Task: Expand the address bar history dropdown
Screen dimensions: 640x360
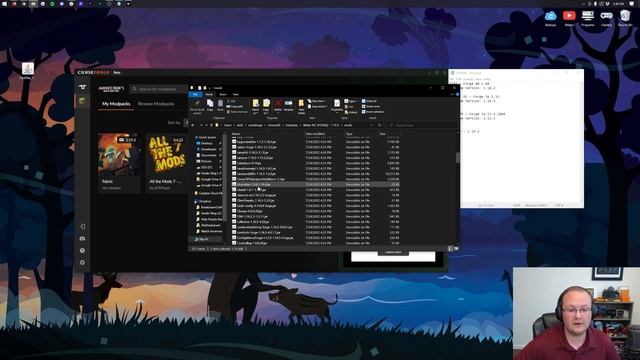Action: [x=371, y=125]
